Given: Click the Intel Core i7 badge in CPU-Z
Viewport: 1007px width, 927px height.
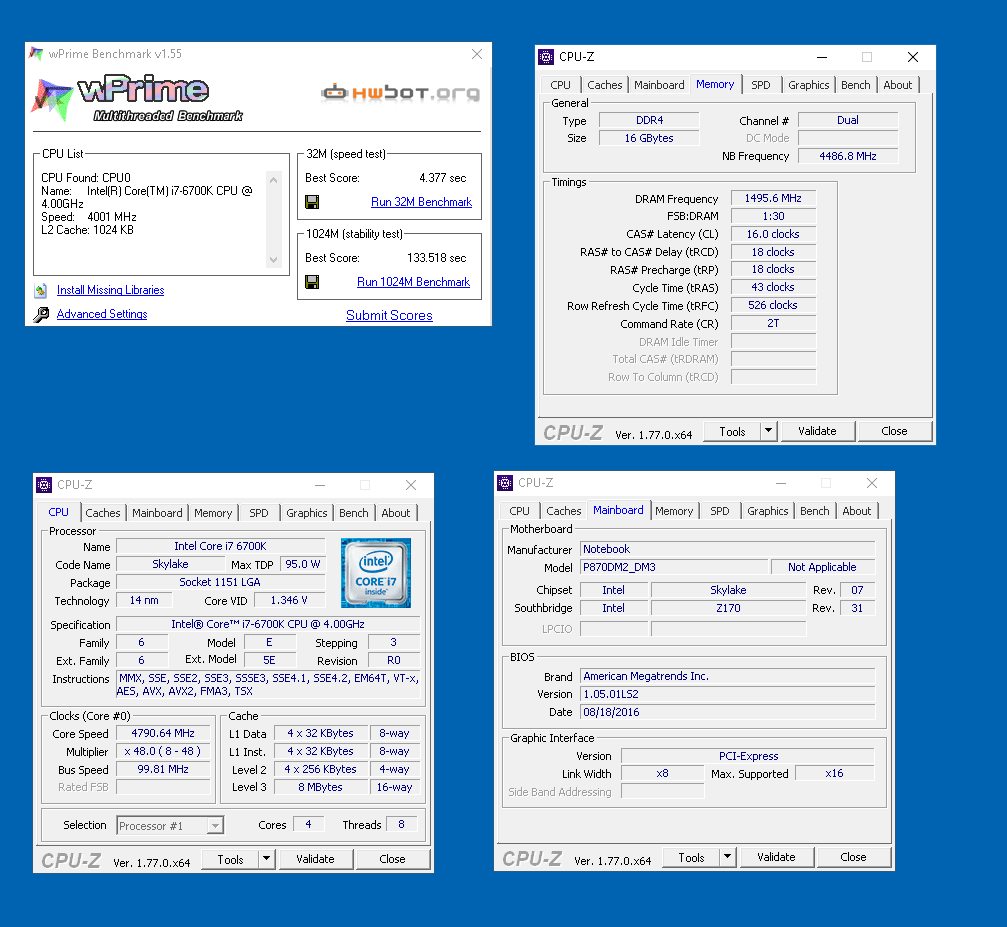Looking at the screenshot, I should click(376, 572).
